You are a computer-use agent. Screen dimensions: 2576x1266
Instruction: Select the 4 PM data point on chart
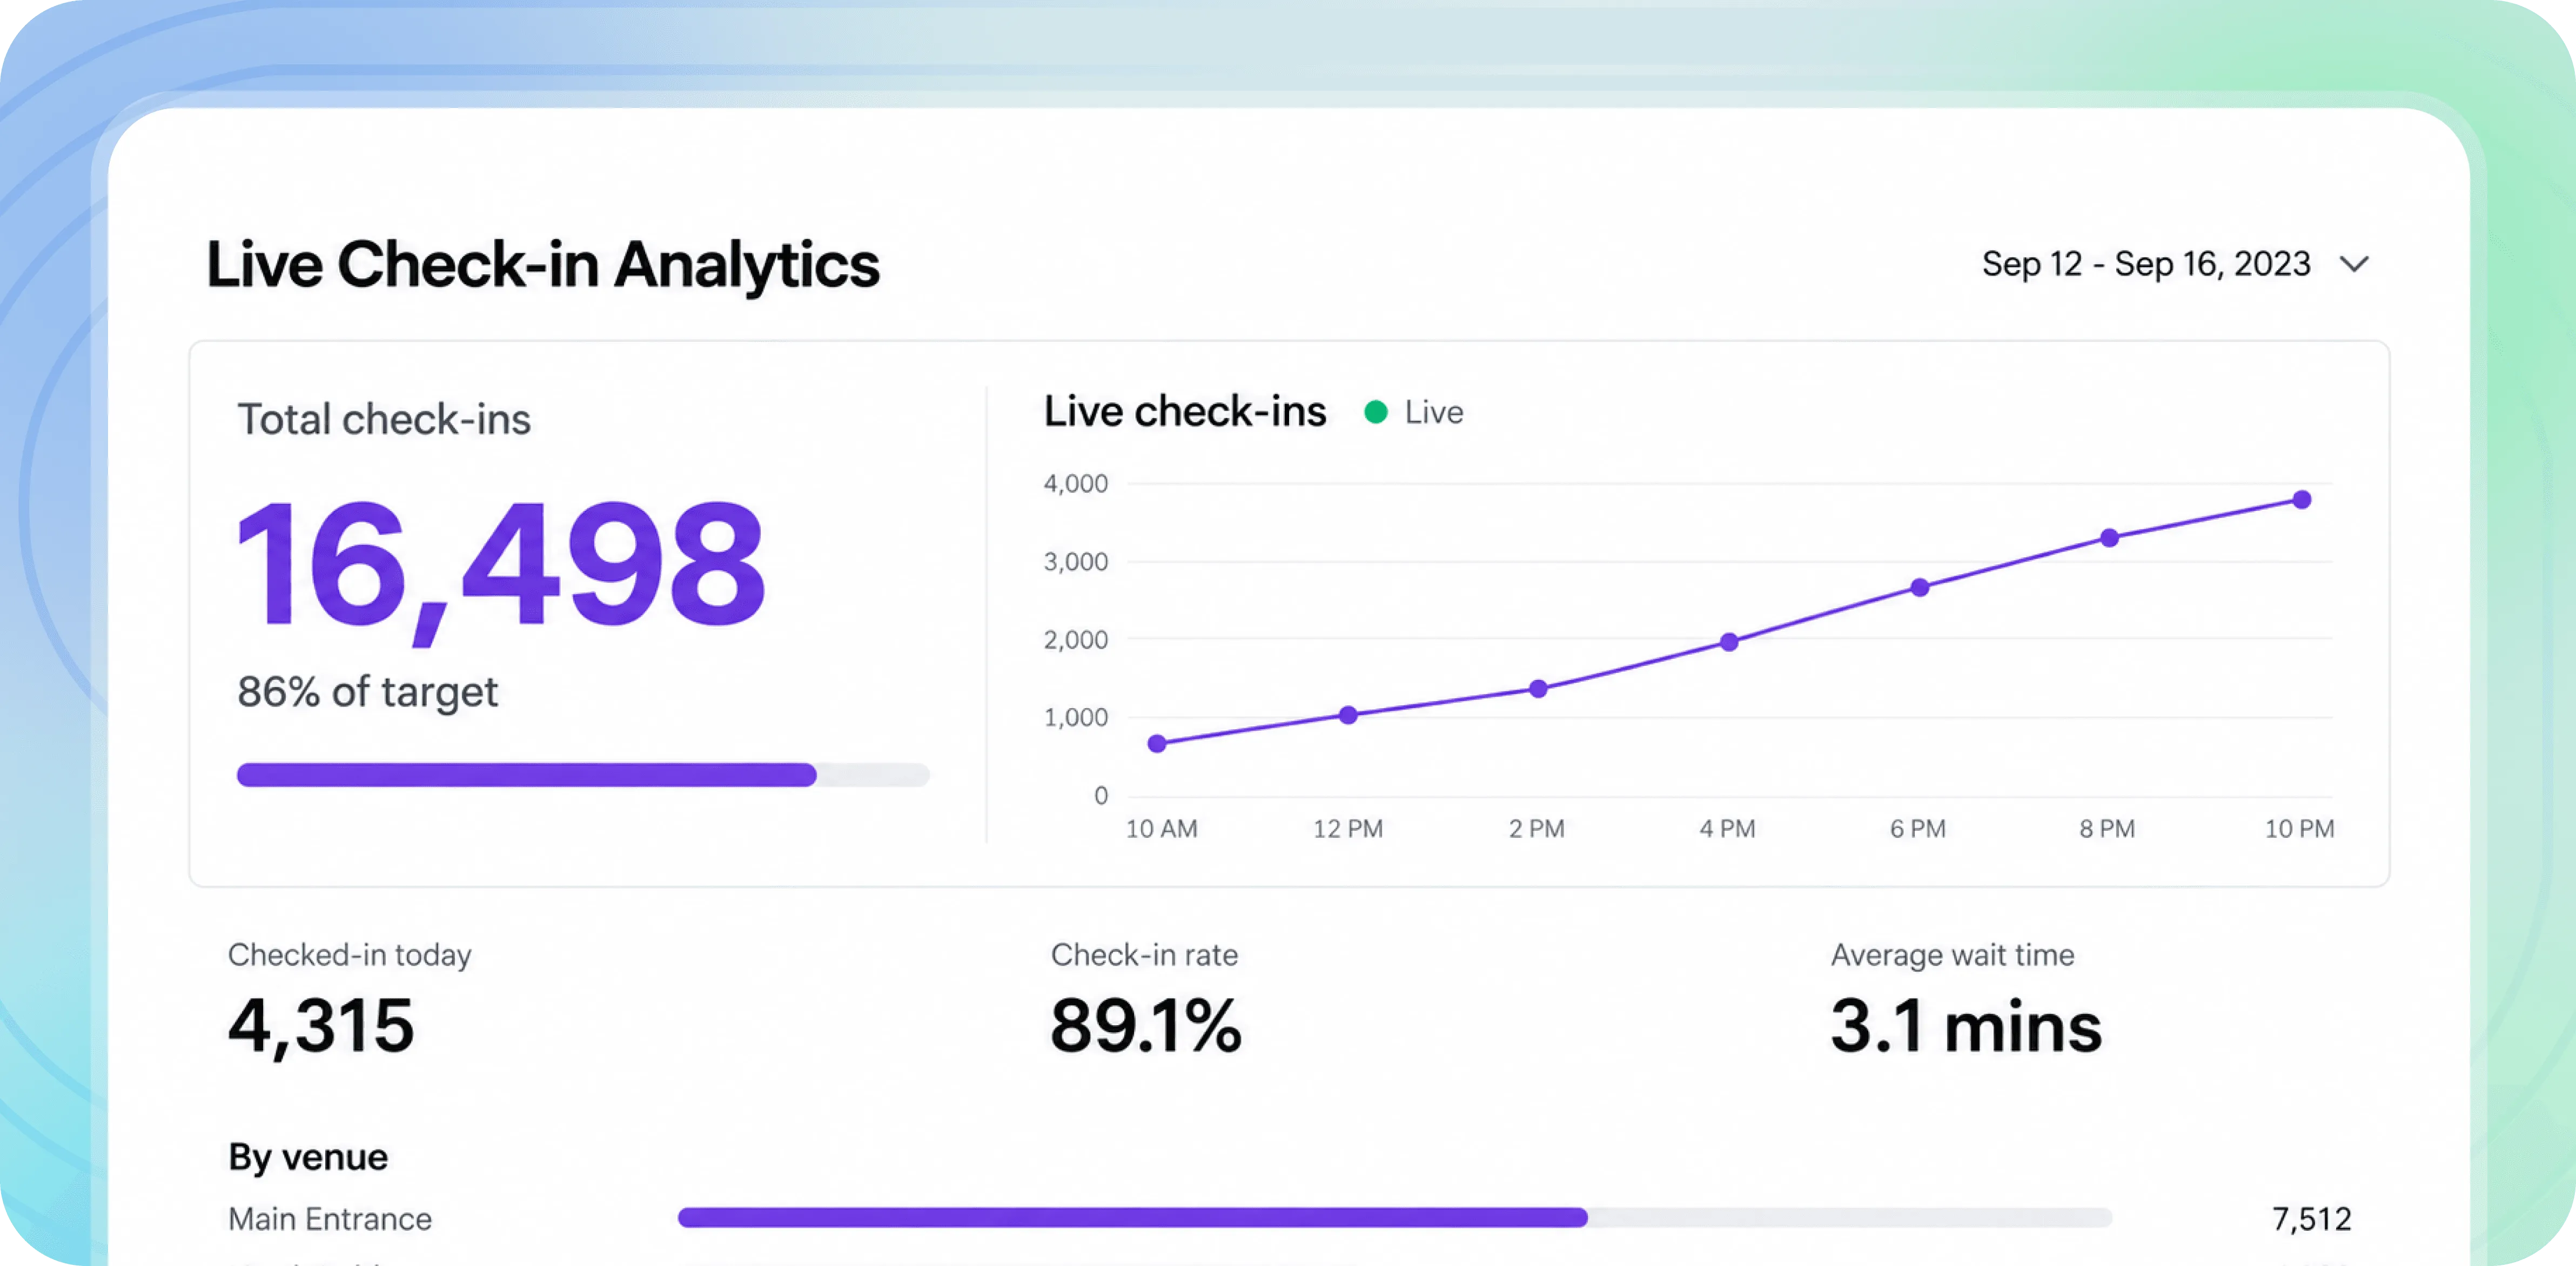point(1729,642)
